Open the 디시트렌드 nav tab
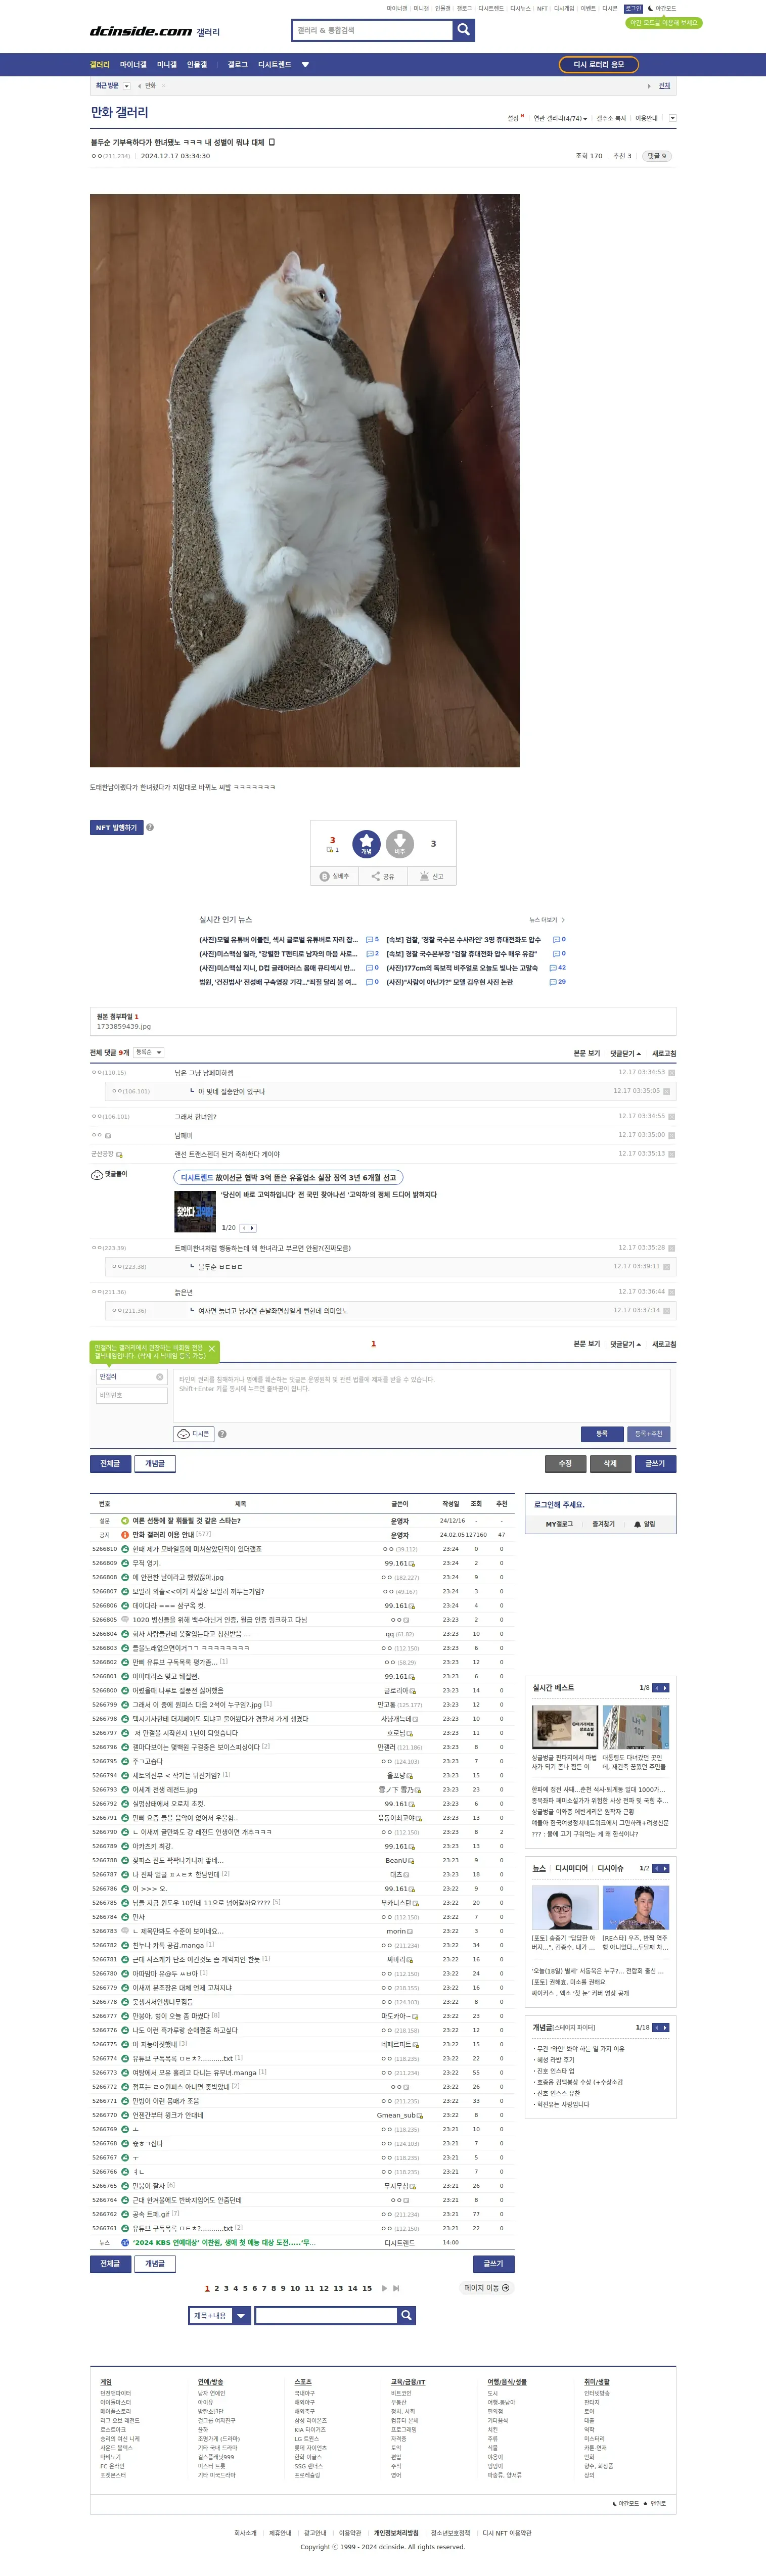 click(x=274, y=65)
